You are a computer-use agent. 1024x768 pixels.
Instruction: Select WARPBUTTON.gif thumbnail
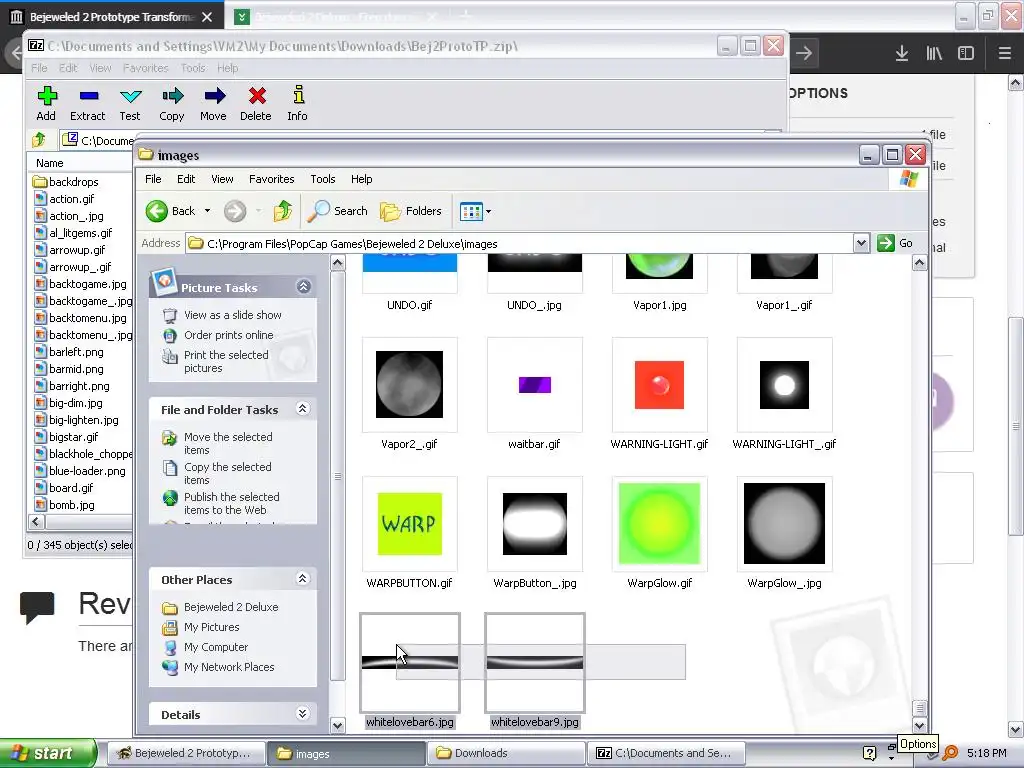tap(409, 524)
